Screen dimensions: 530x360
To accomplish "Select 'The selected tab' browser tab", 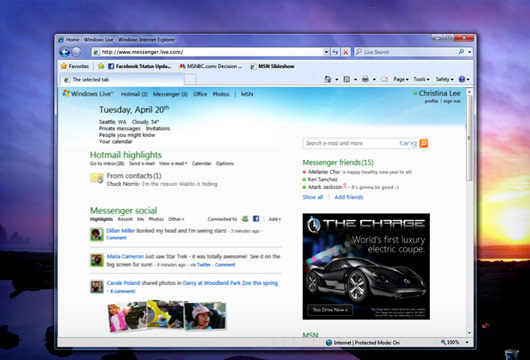I will [122, 79].
